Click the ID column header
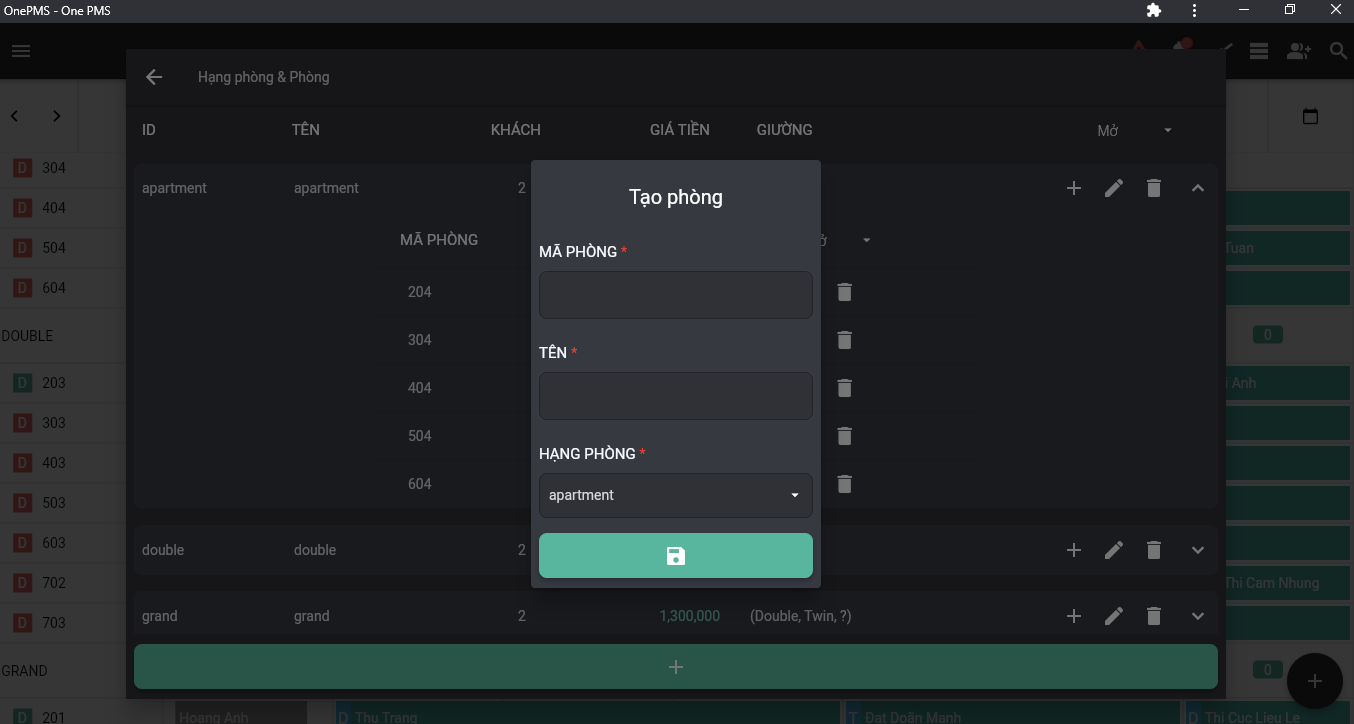1354x724 pixels. [x=149, y=130]
